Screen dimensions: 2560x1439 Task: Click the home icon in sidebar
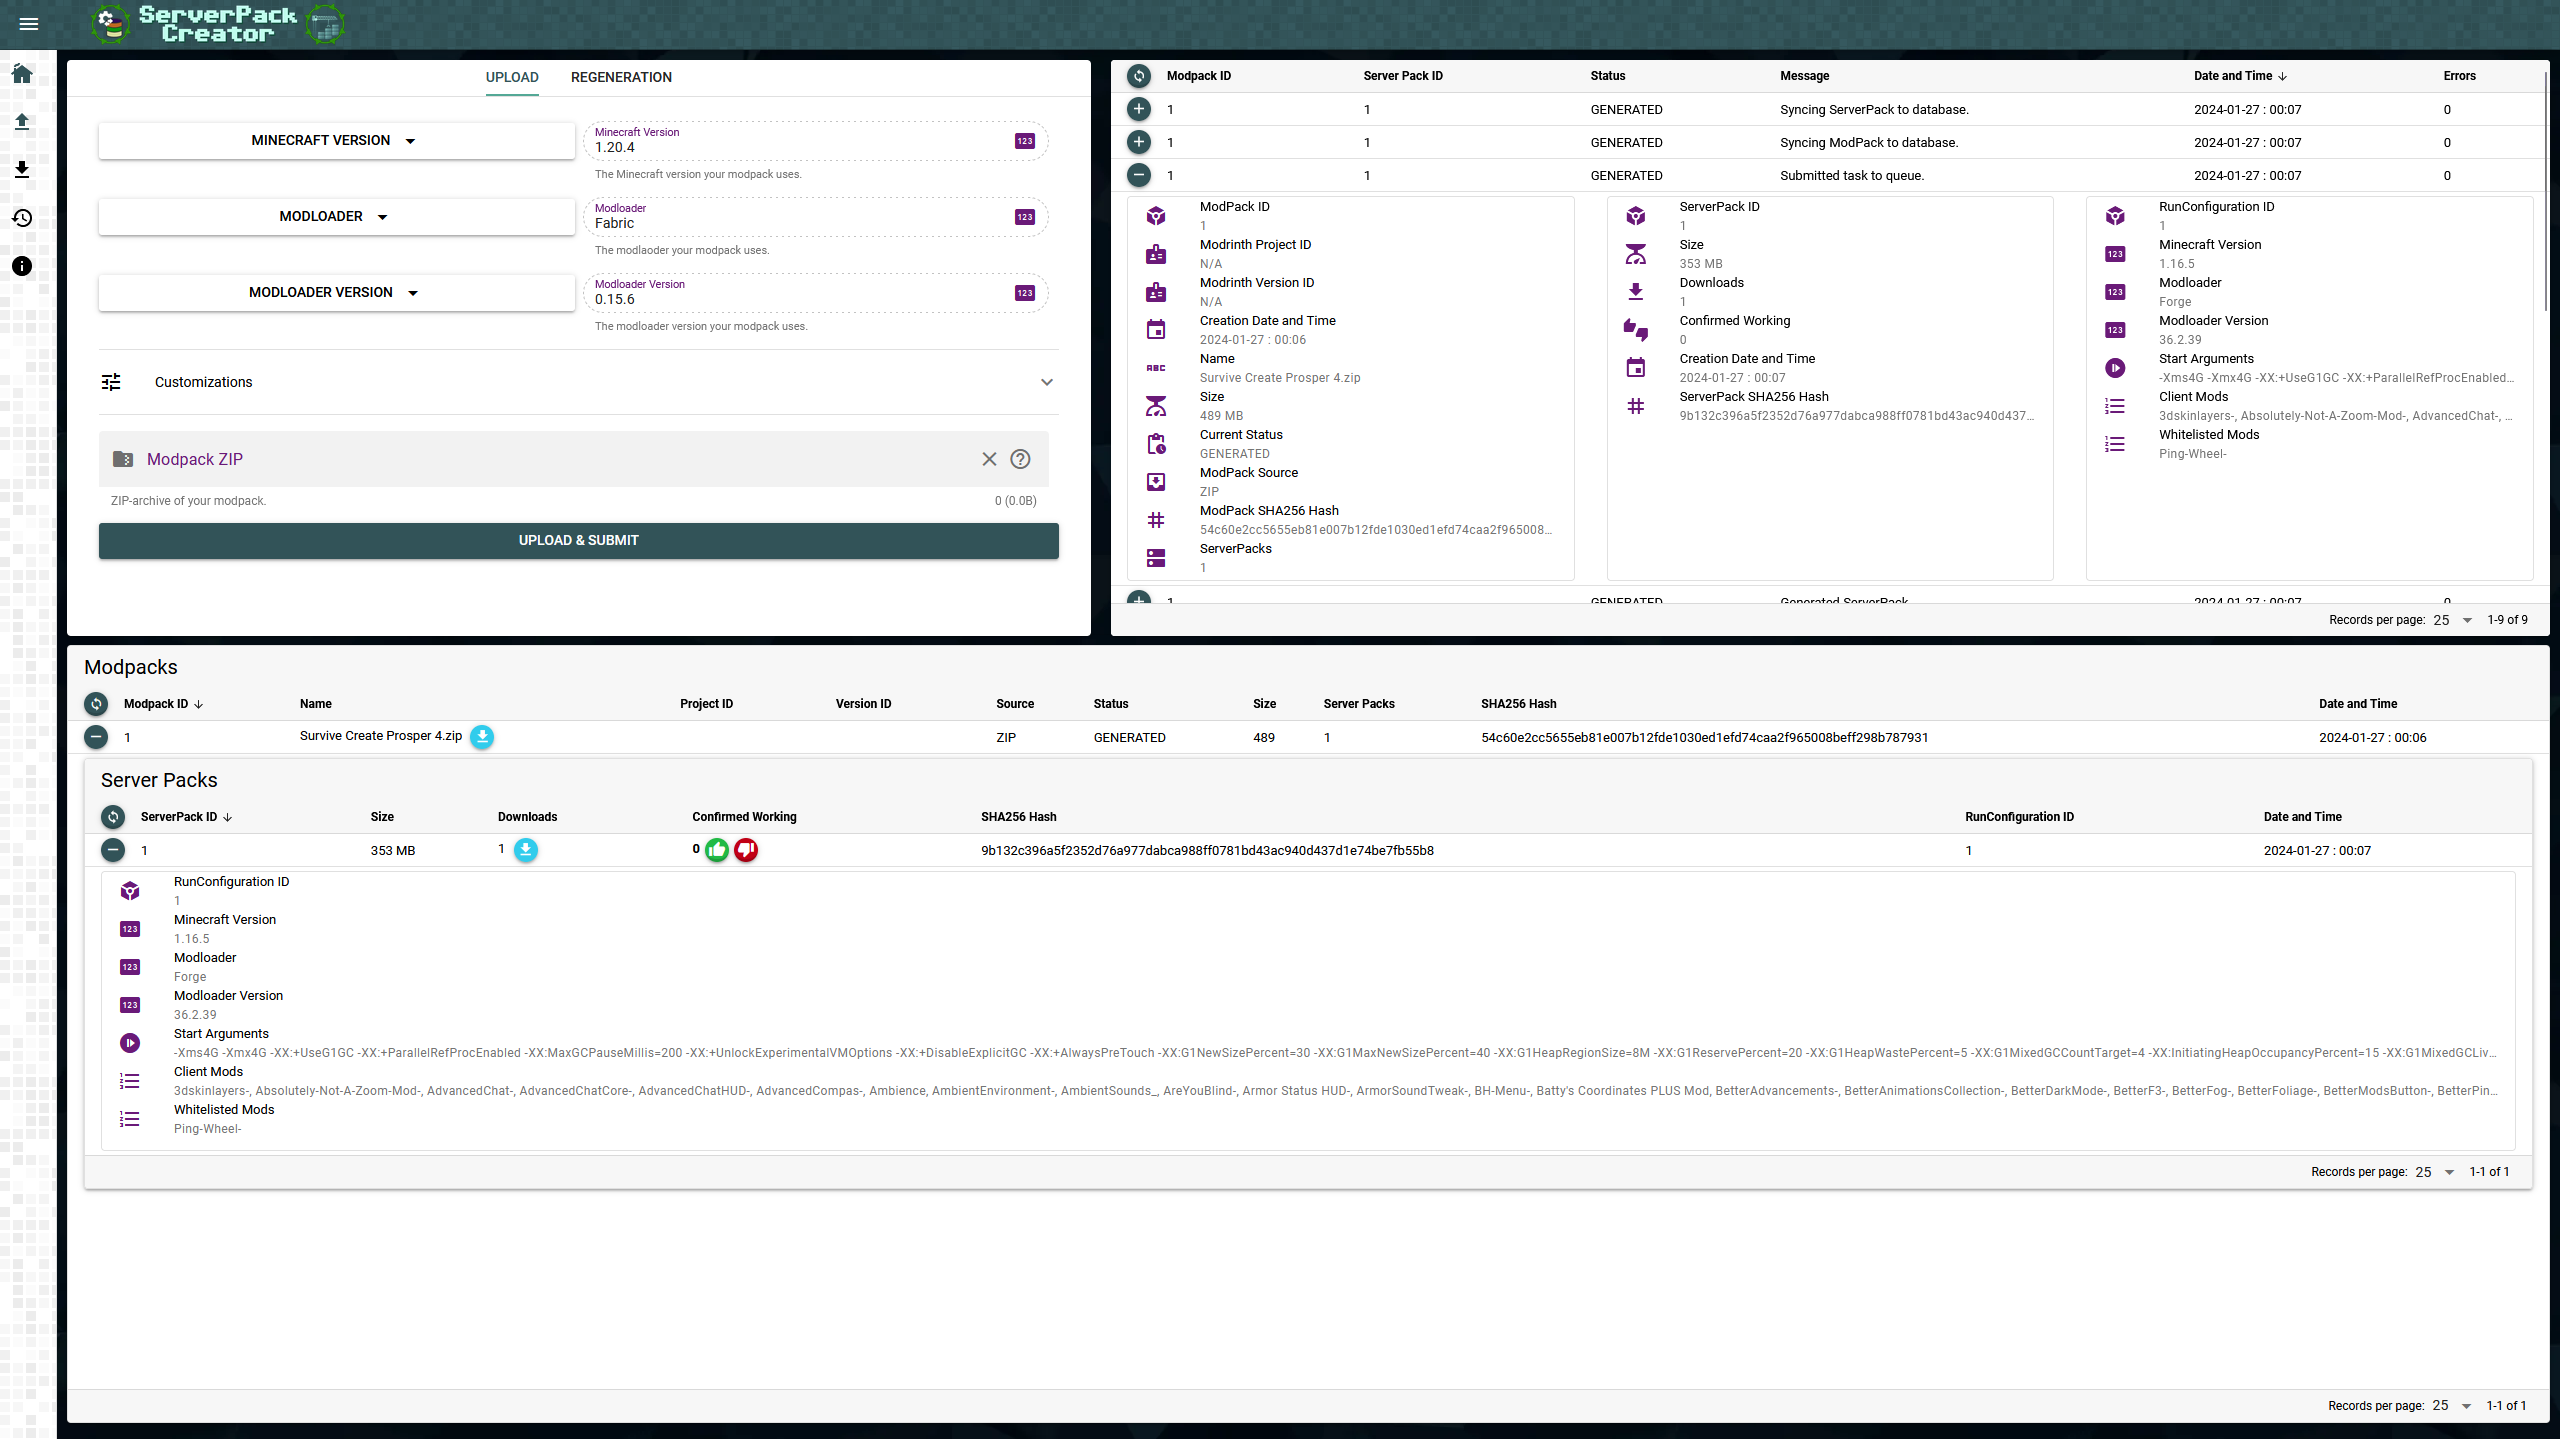pos(22,73)
